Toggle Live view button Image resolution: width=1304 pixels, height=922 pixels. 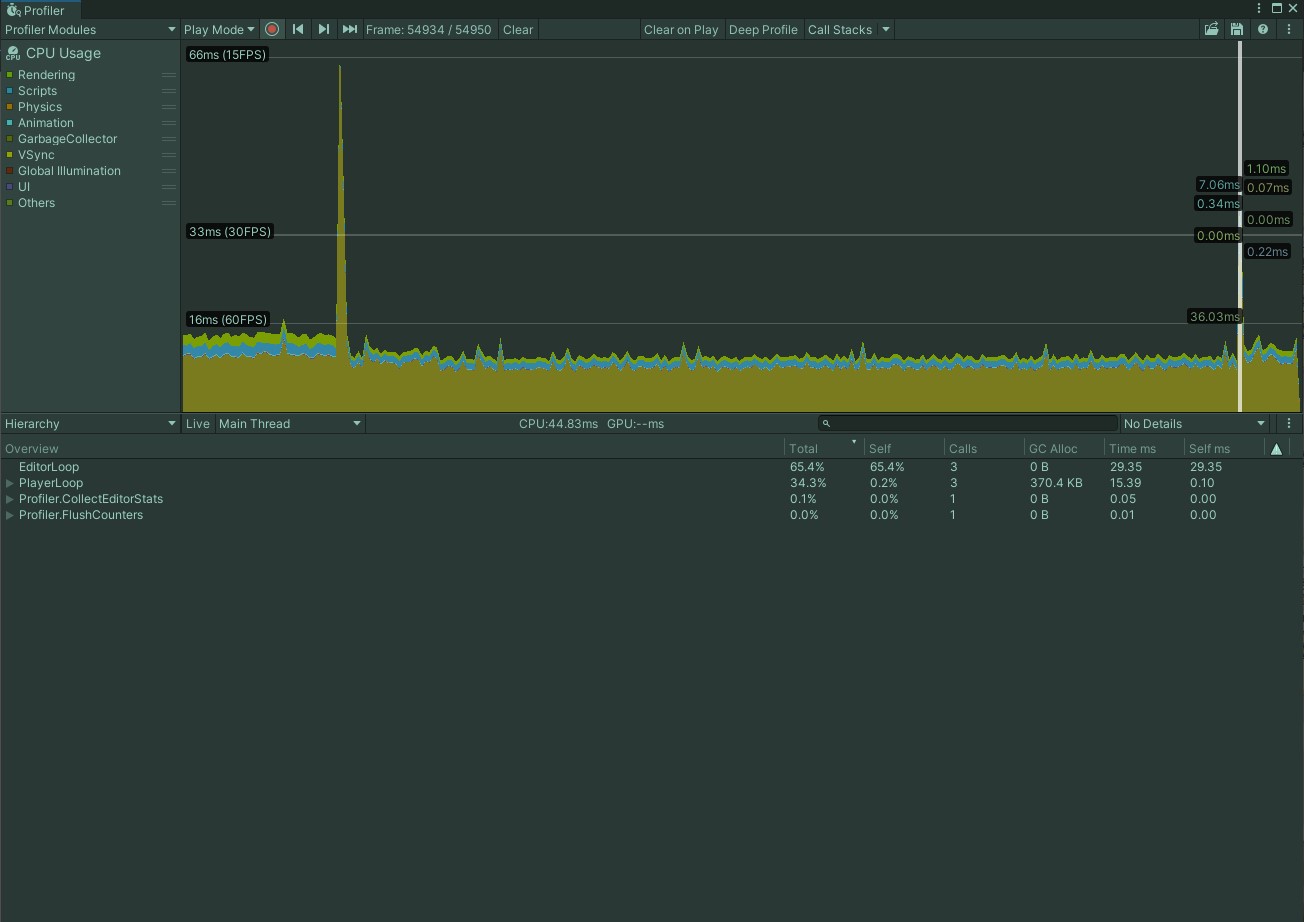198,424
